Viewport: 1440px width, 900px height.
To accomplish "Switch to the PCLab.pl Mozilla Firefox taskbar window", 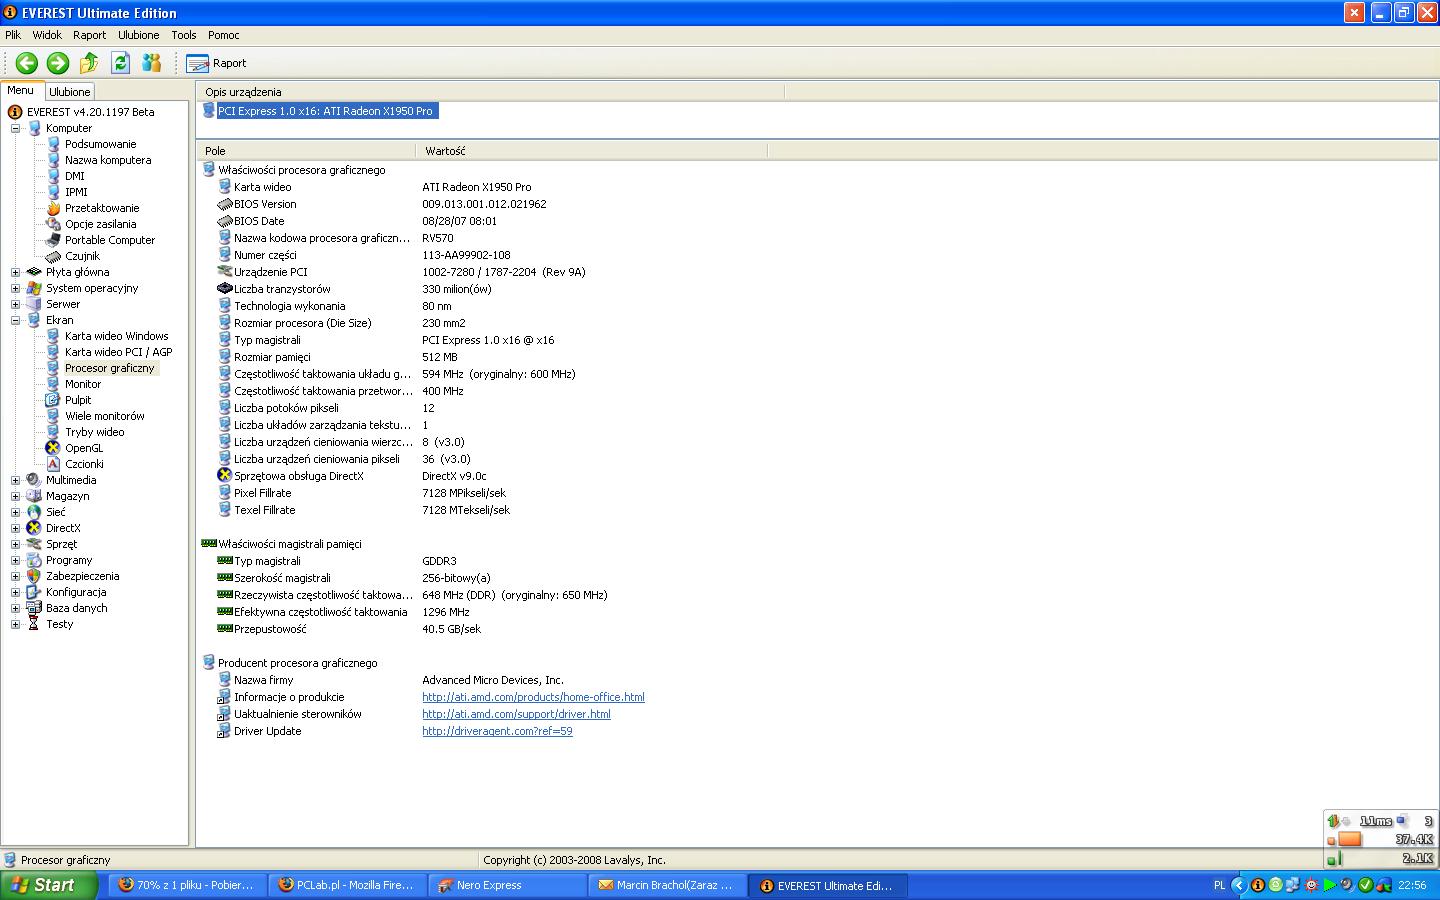I will [x=348, y=885].
